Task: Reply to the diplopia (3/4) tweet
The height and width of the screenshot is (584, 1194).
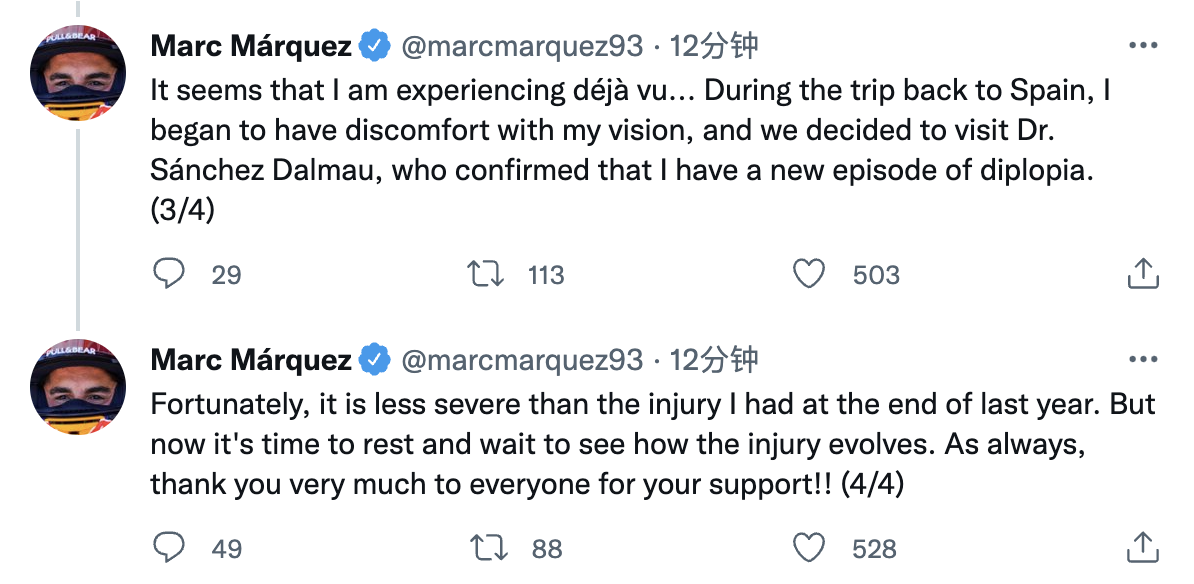Action: tap(169, 274)
